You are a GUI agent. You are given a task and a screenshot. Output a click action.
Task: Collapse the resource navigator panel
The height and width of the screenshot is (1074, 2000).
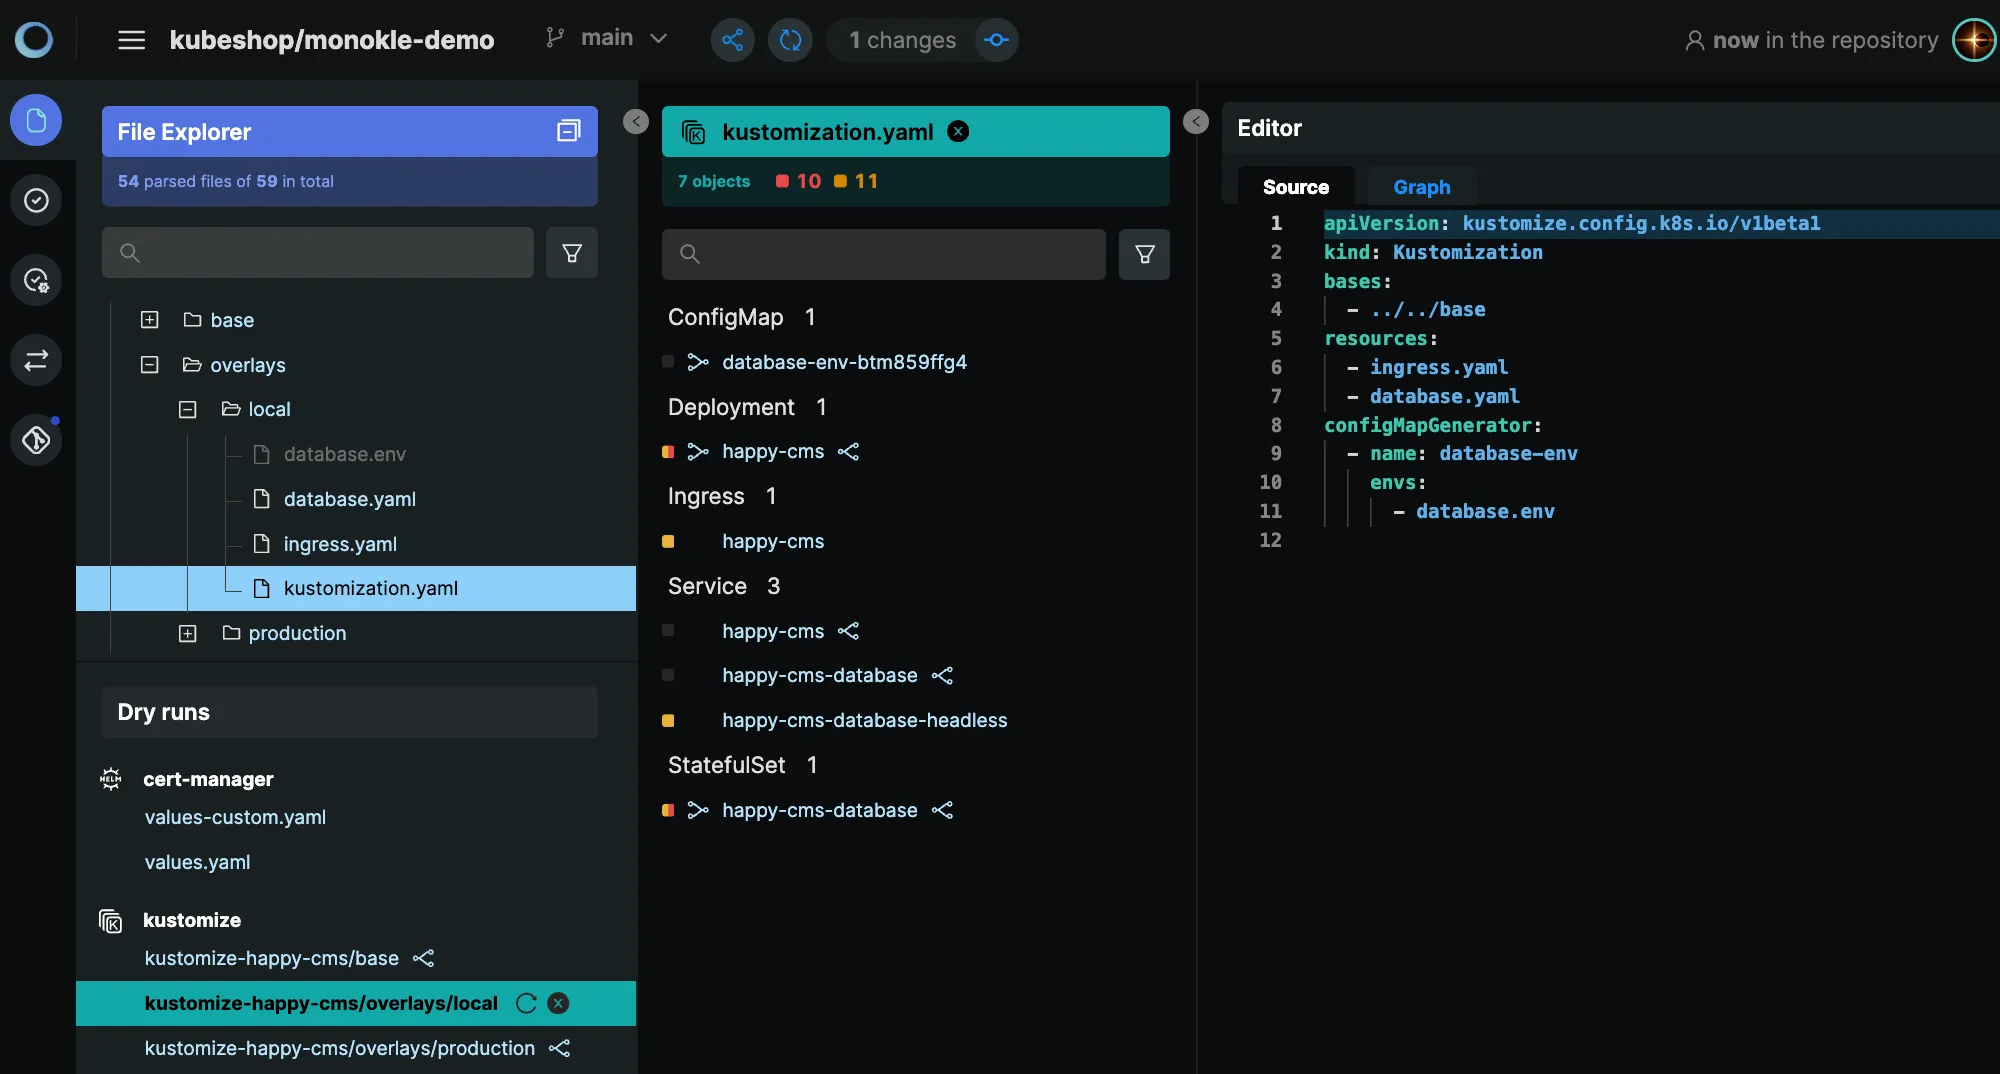point(1196,122)
